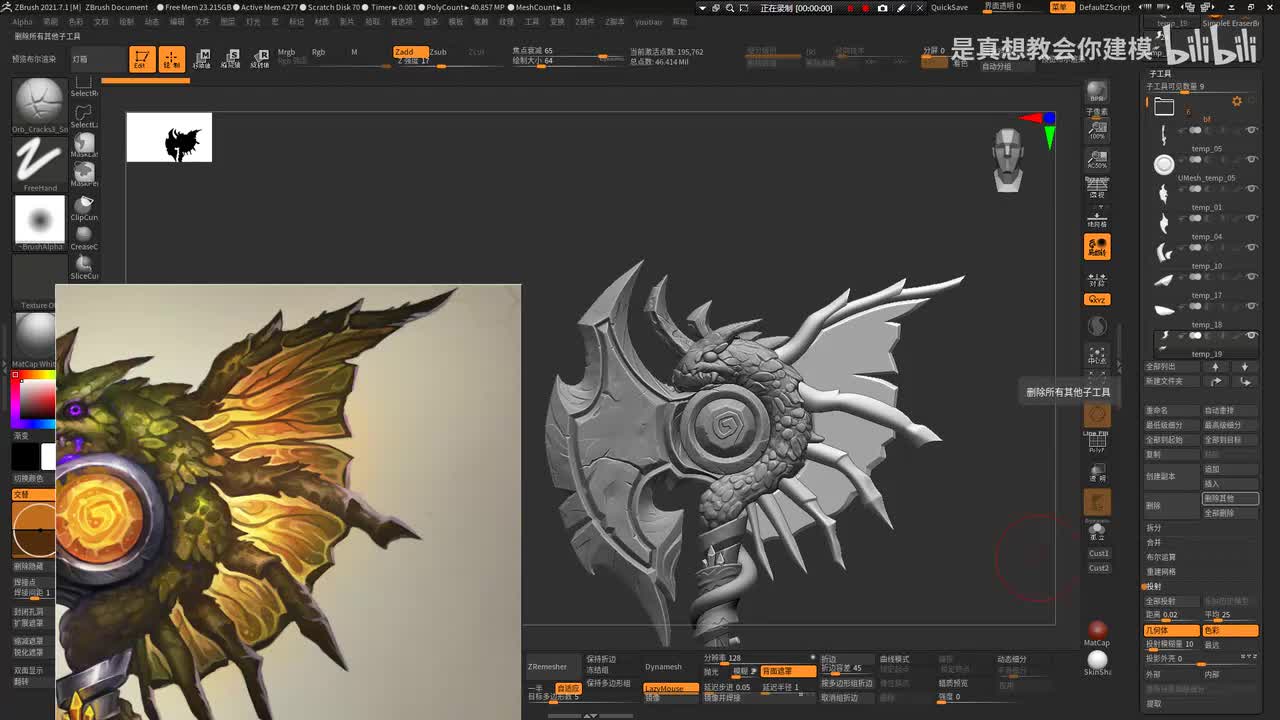This screenshot has height=720, width=1280.
Task: Open the BrushAlpha selector
Action: pyautogui.click(x=40, y=222)
